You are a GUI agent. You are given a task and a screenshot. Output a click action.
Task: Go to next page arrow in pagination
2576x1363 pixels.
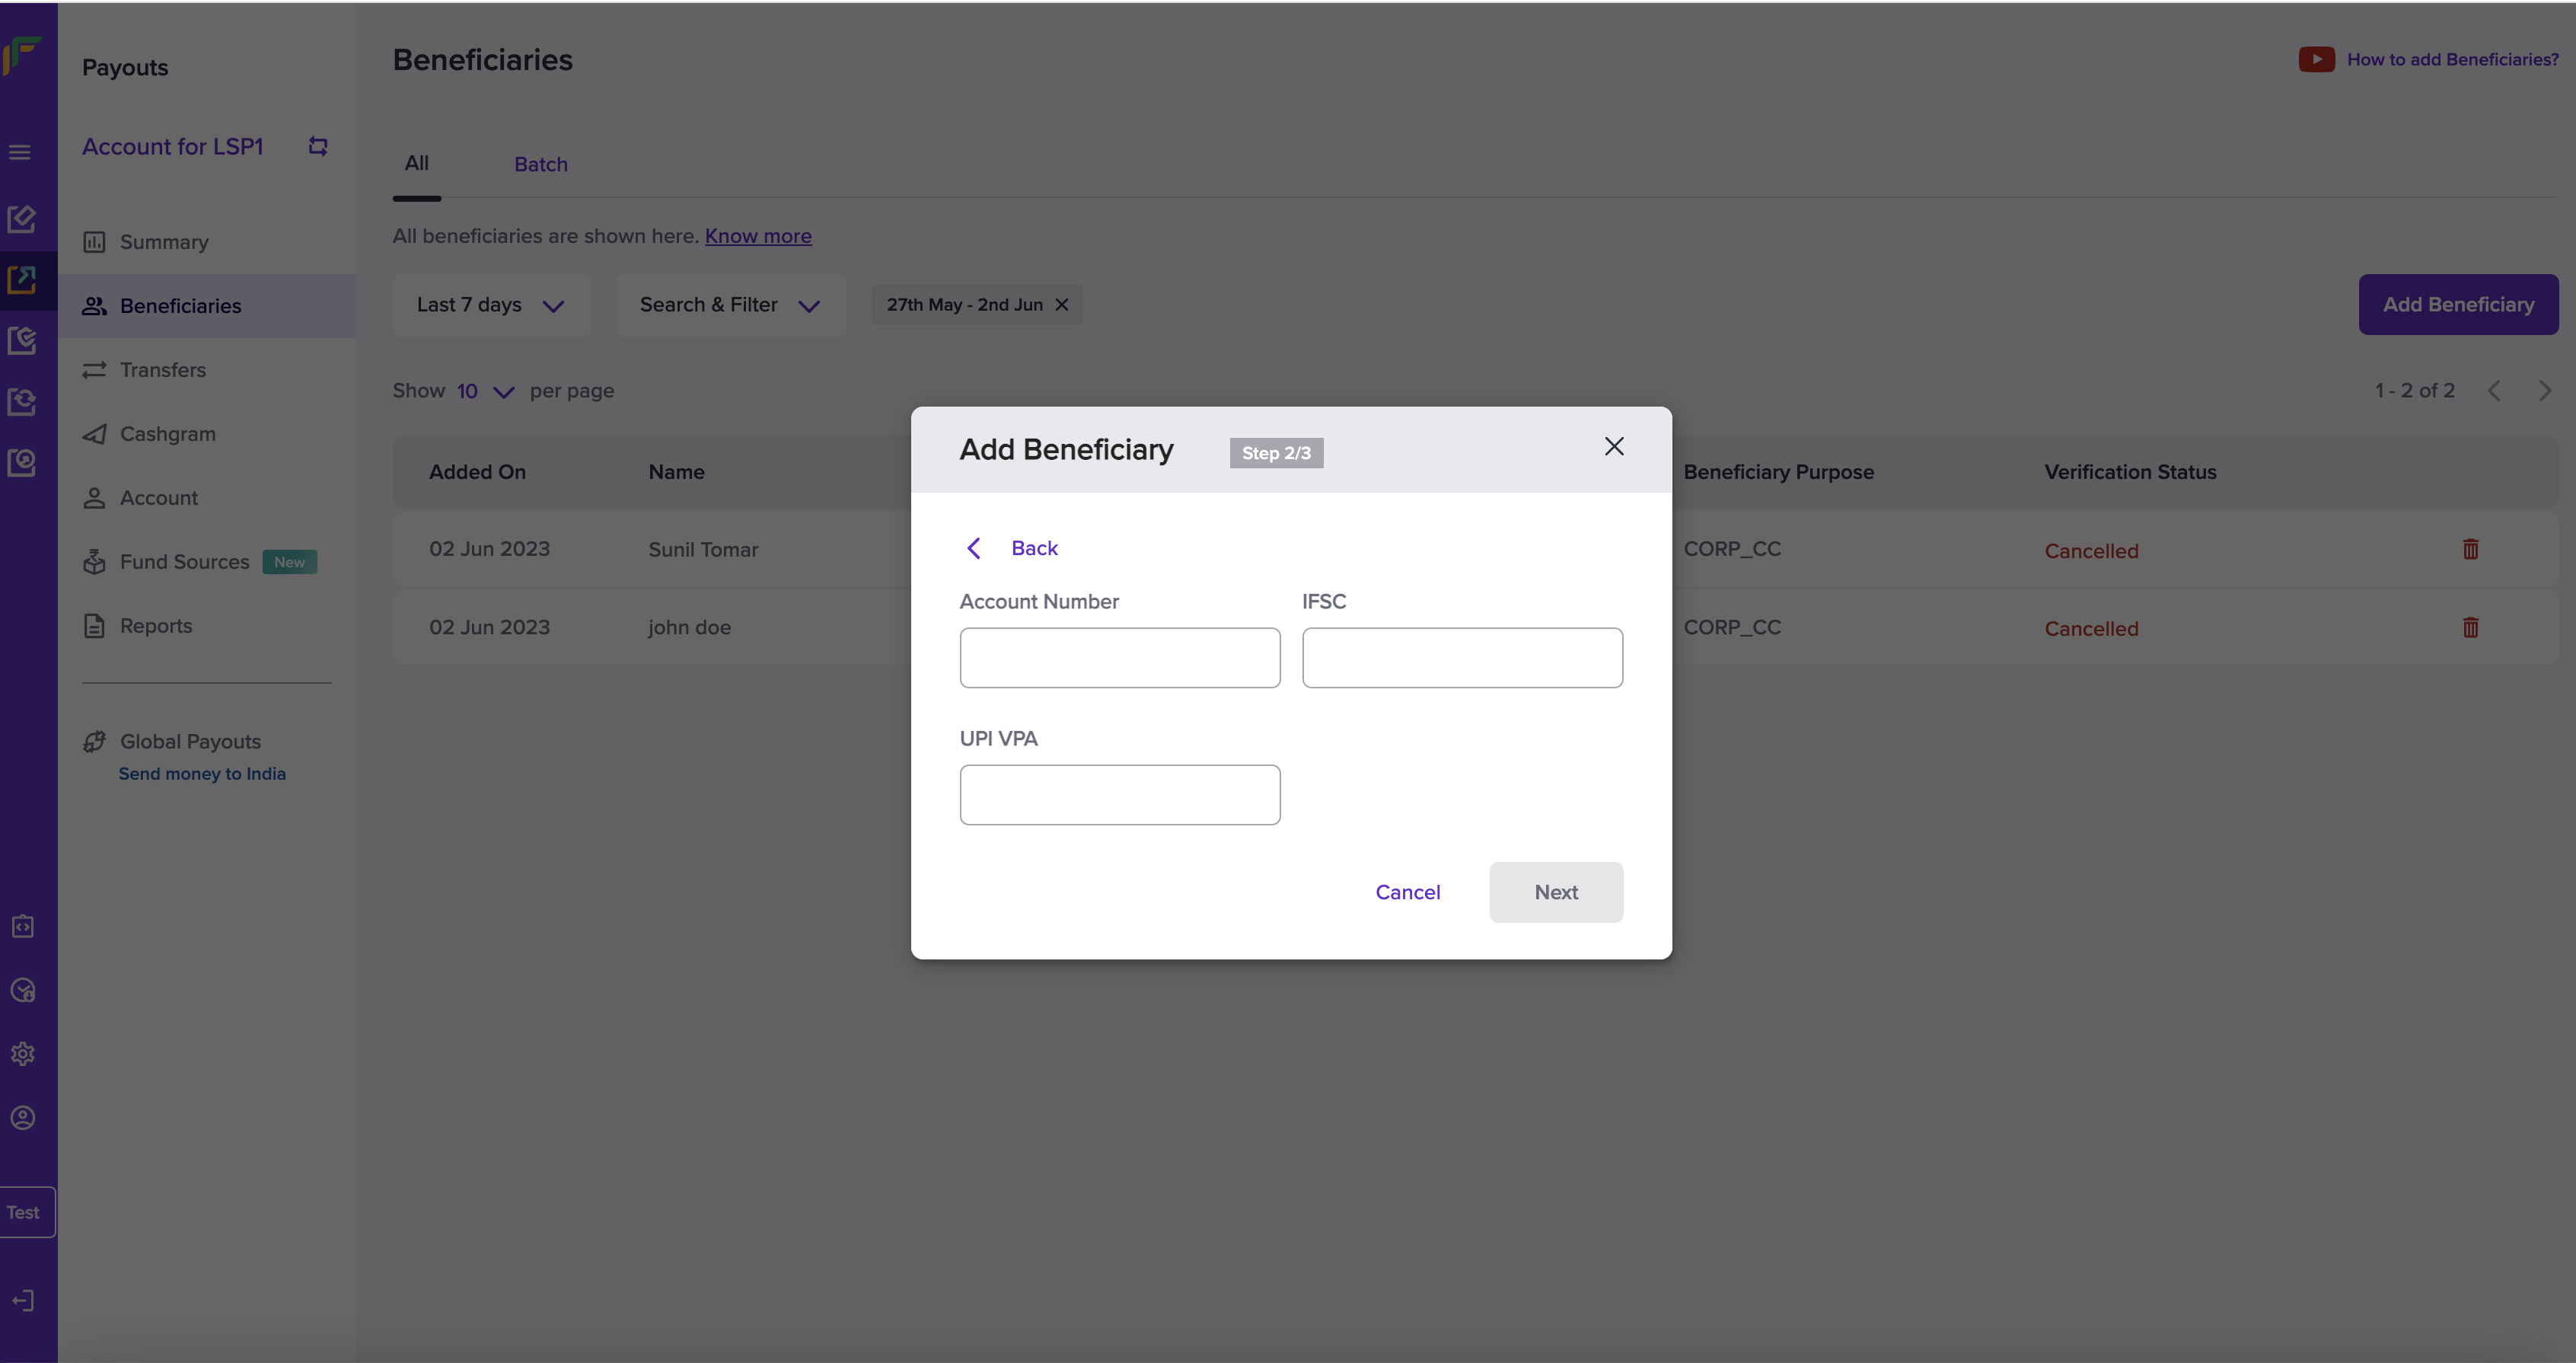[2544, 391]
